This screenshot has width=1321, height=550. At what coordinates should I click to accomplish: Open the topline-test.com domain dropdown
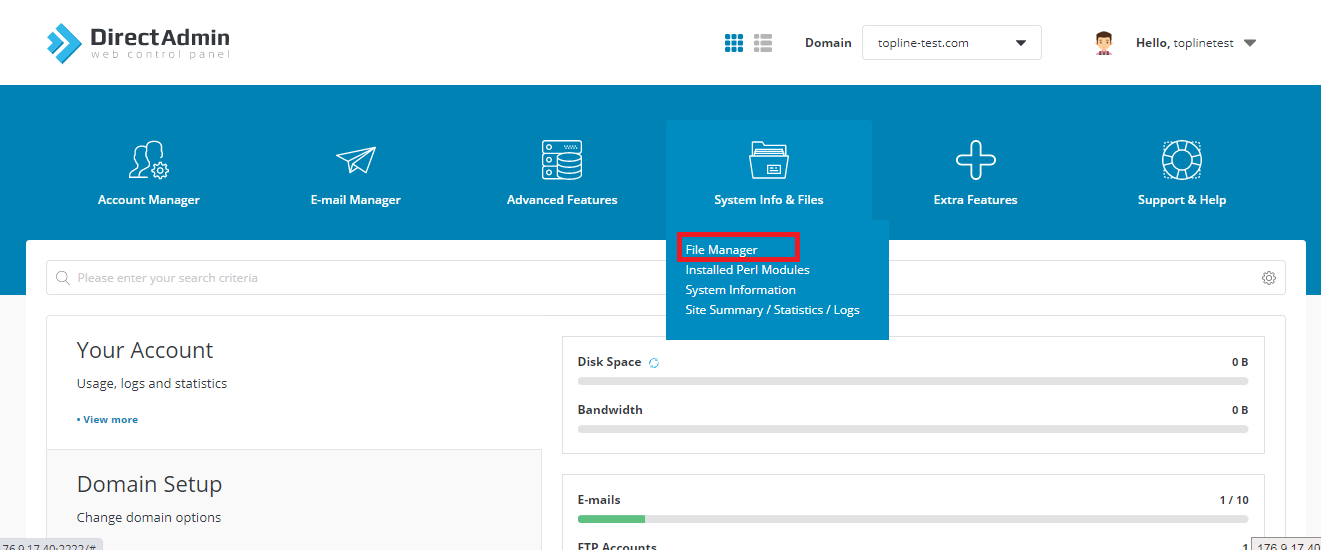click(951, 43)
